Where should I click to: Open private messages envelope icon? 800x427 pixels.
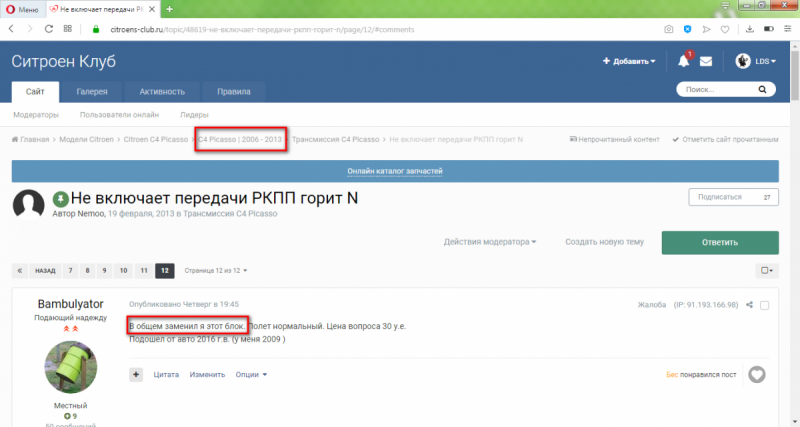pyautogui.click(x=706, y=61)
